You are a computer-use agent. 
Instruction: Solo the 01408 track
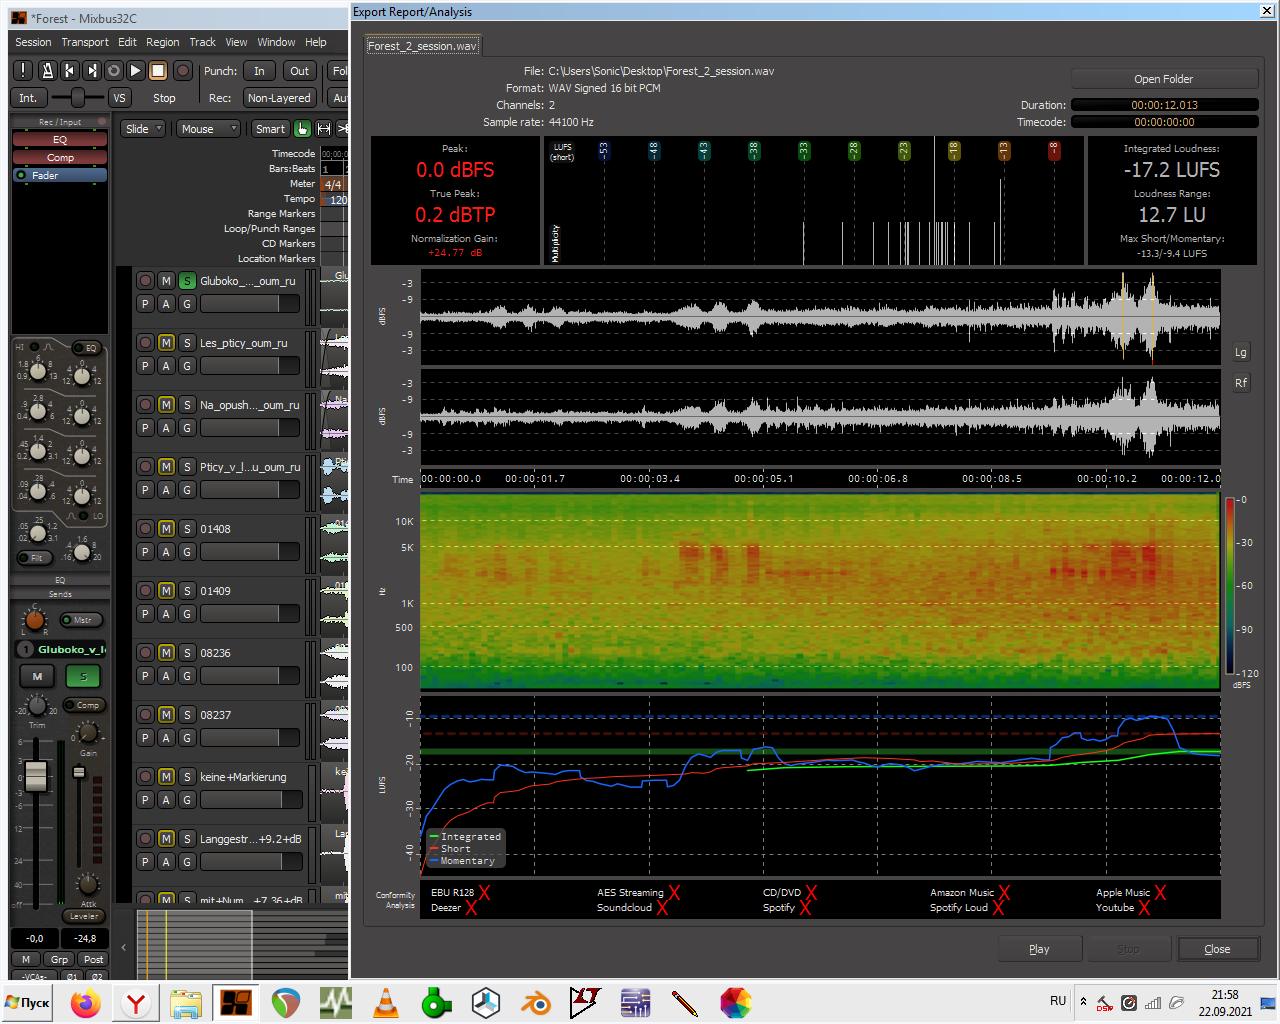click(187, 529)
